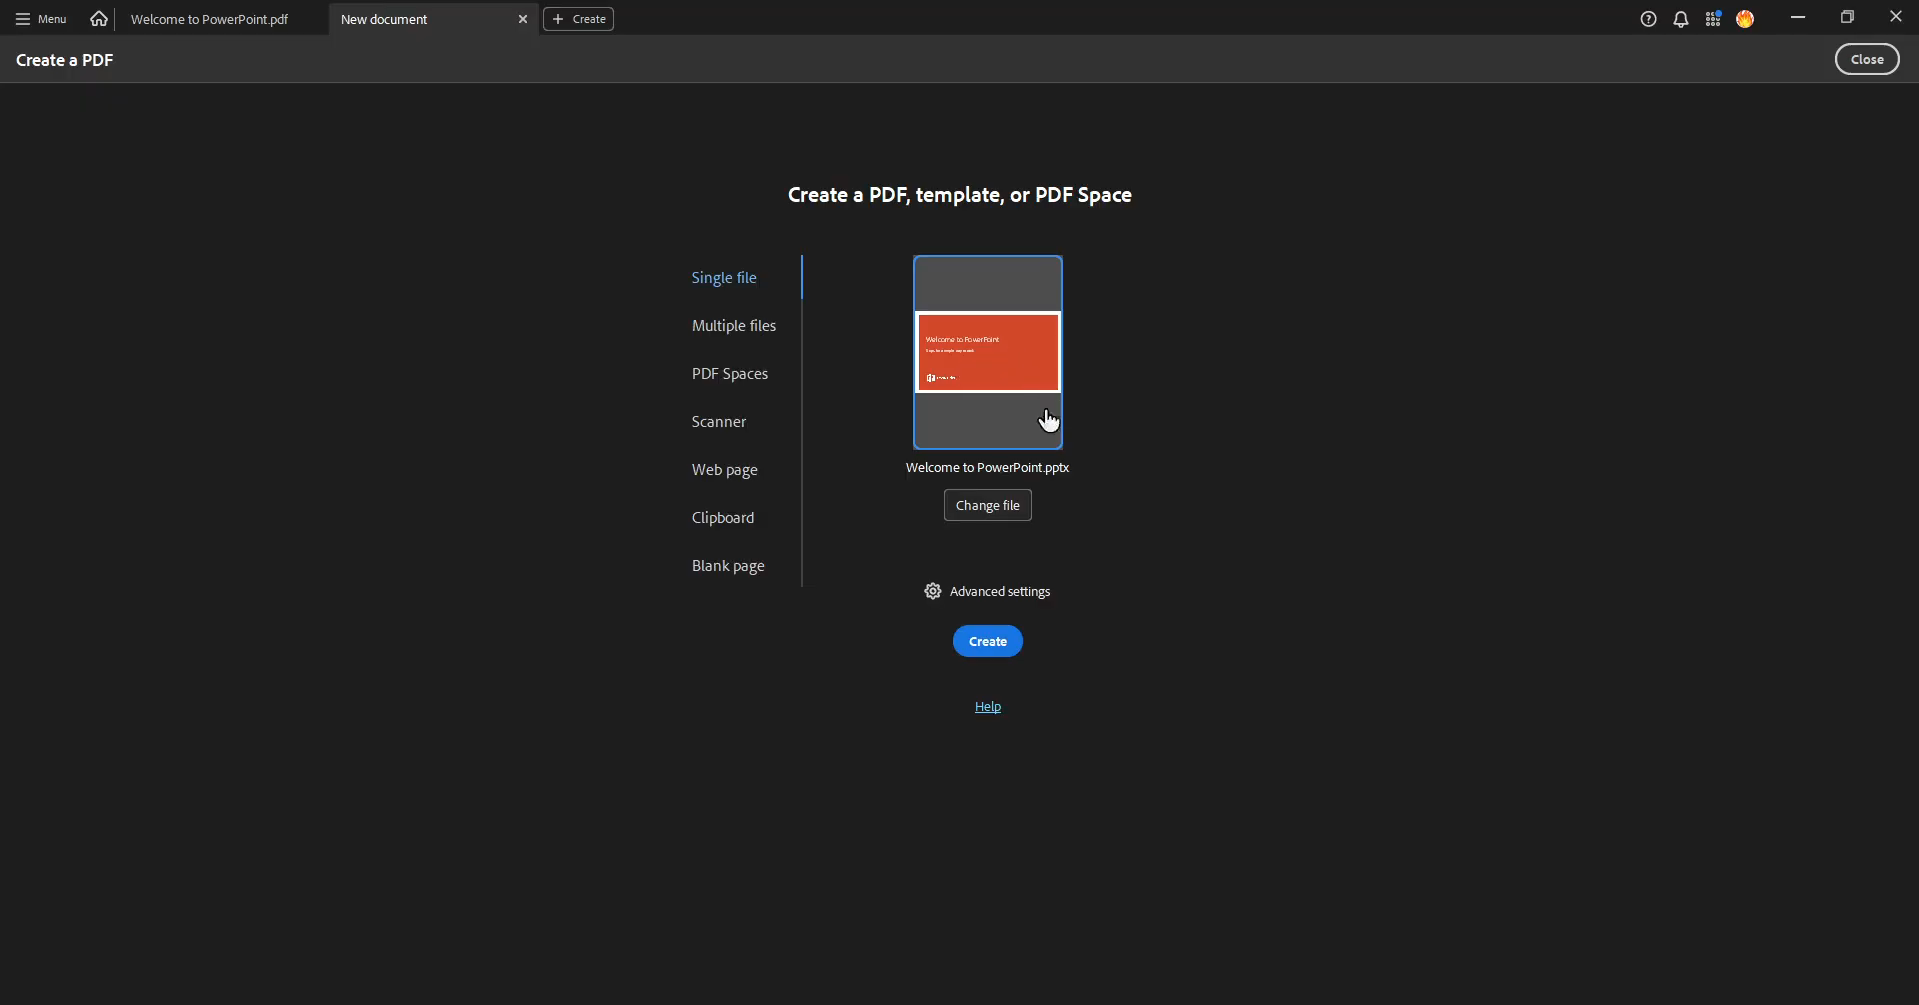The image size is (1919, 1005).
Task: Open the Help link
Action: coord(988,707)
